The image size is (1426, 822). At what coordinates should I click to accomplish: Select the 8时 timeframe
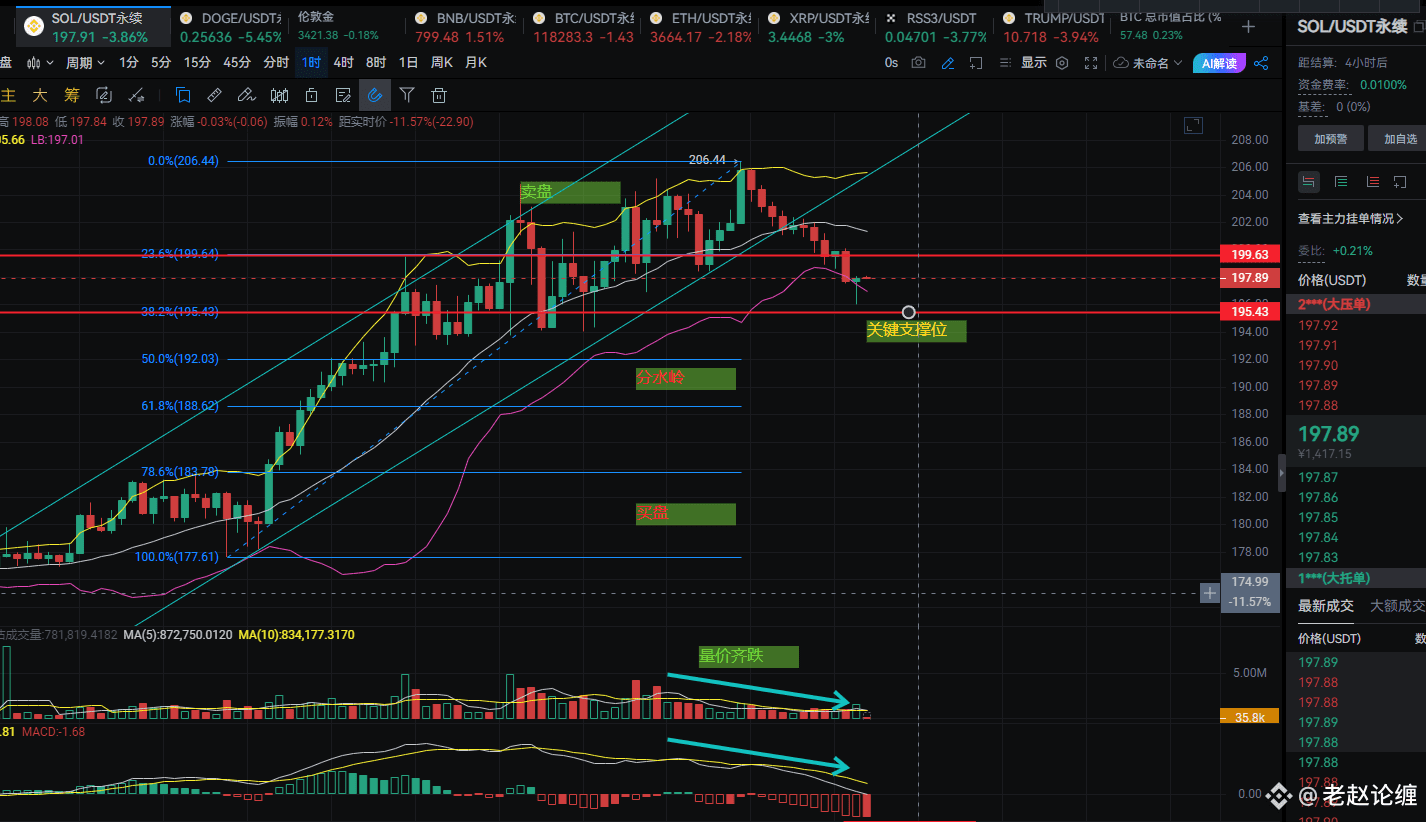point(376,63)
